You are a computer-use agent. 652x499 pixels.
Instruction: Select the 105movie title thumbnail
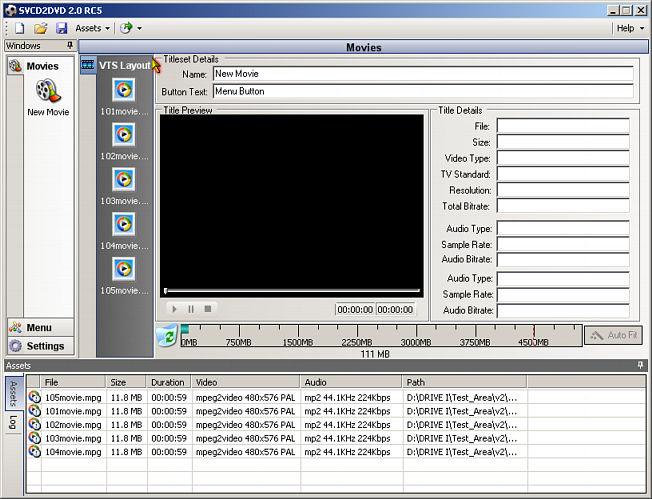(123, 269)
